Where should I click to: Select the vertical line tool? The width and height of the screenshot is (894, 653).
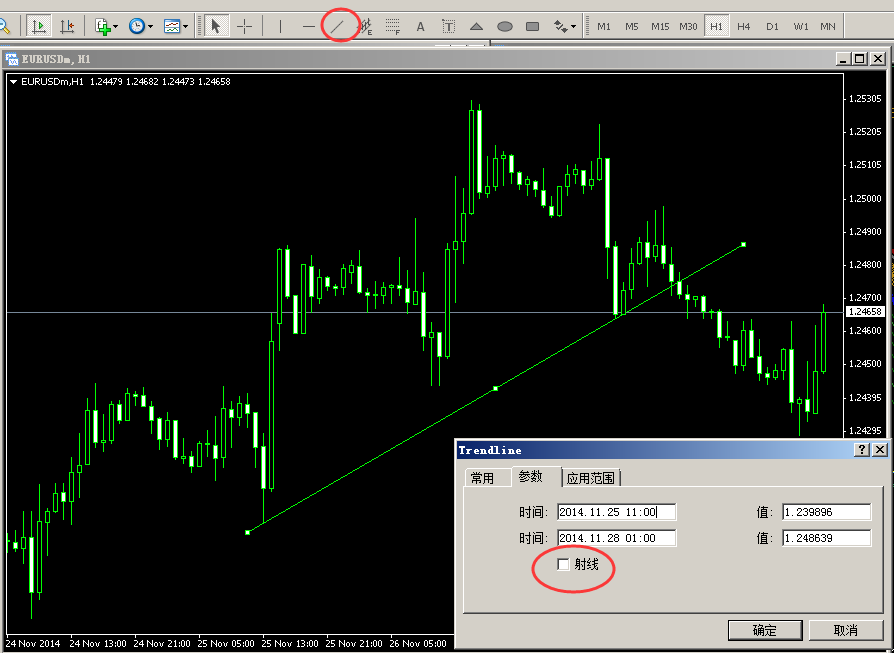281,26
